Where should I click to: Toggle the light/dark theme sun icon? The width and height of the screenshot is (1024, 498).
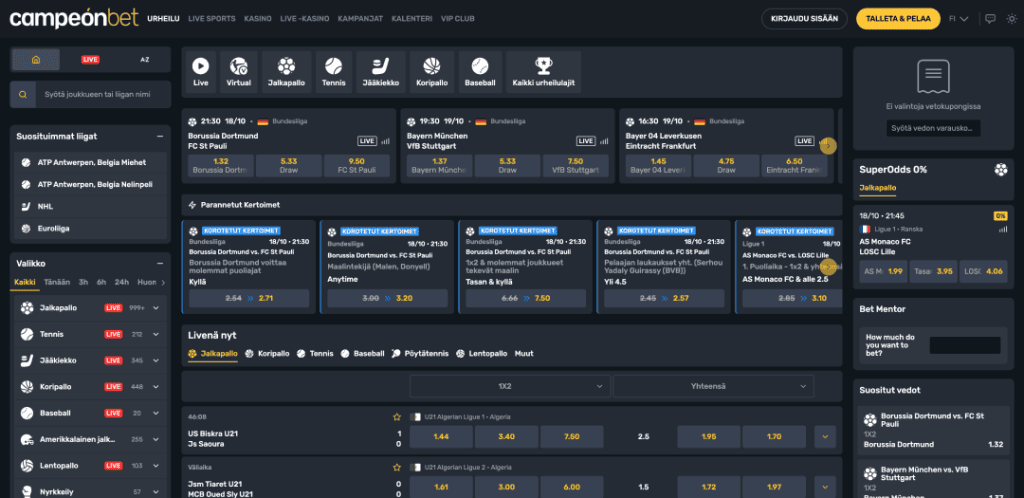1012,19
